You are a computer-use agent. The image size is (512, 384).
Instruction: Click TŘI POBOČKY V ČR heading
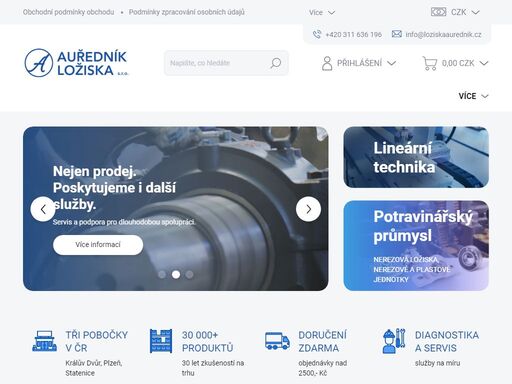tap(97, 341)
